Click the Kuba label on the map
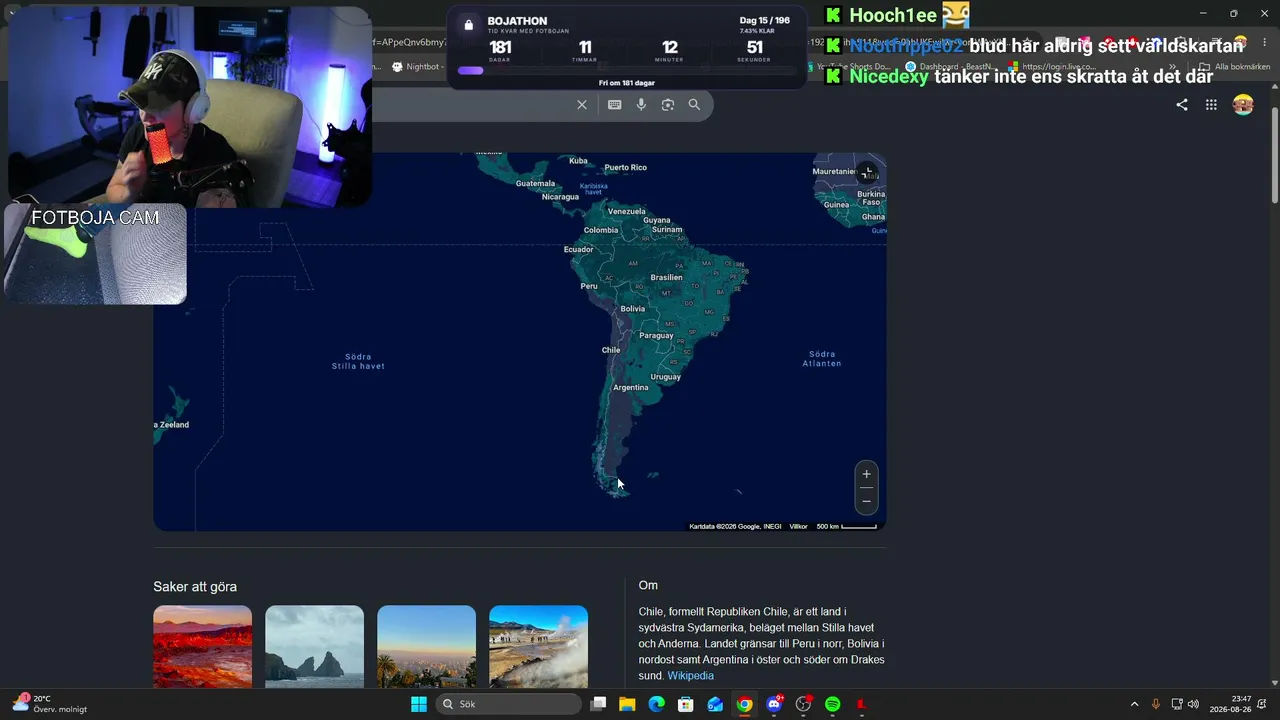The image size is (1280, 720). 578,160
